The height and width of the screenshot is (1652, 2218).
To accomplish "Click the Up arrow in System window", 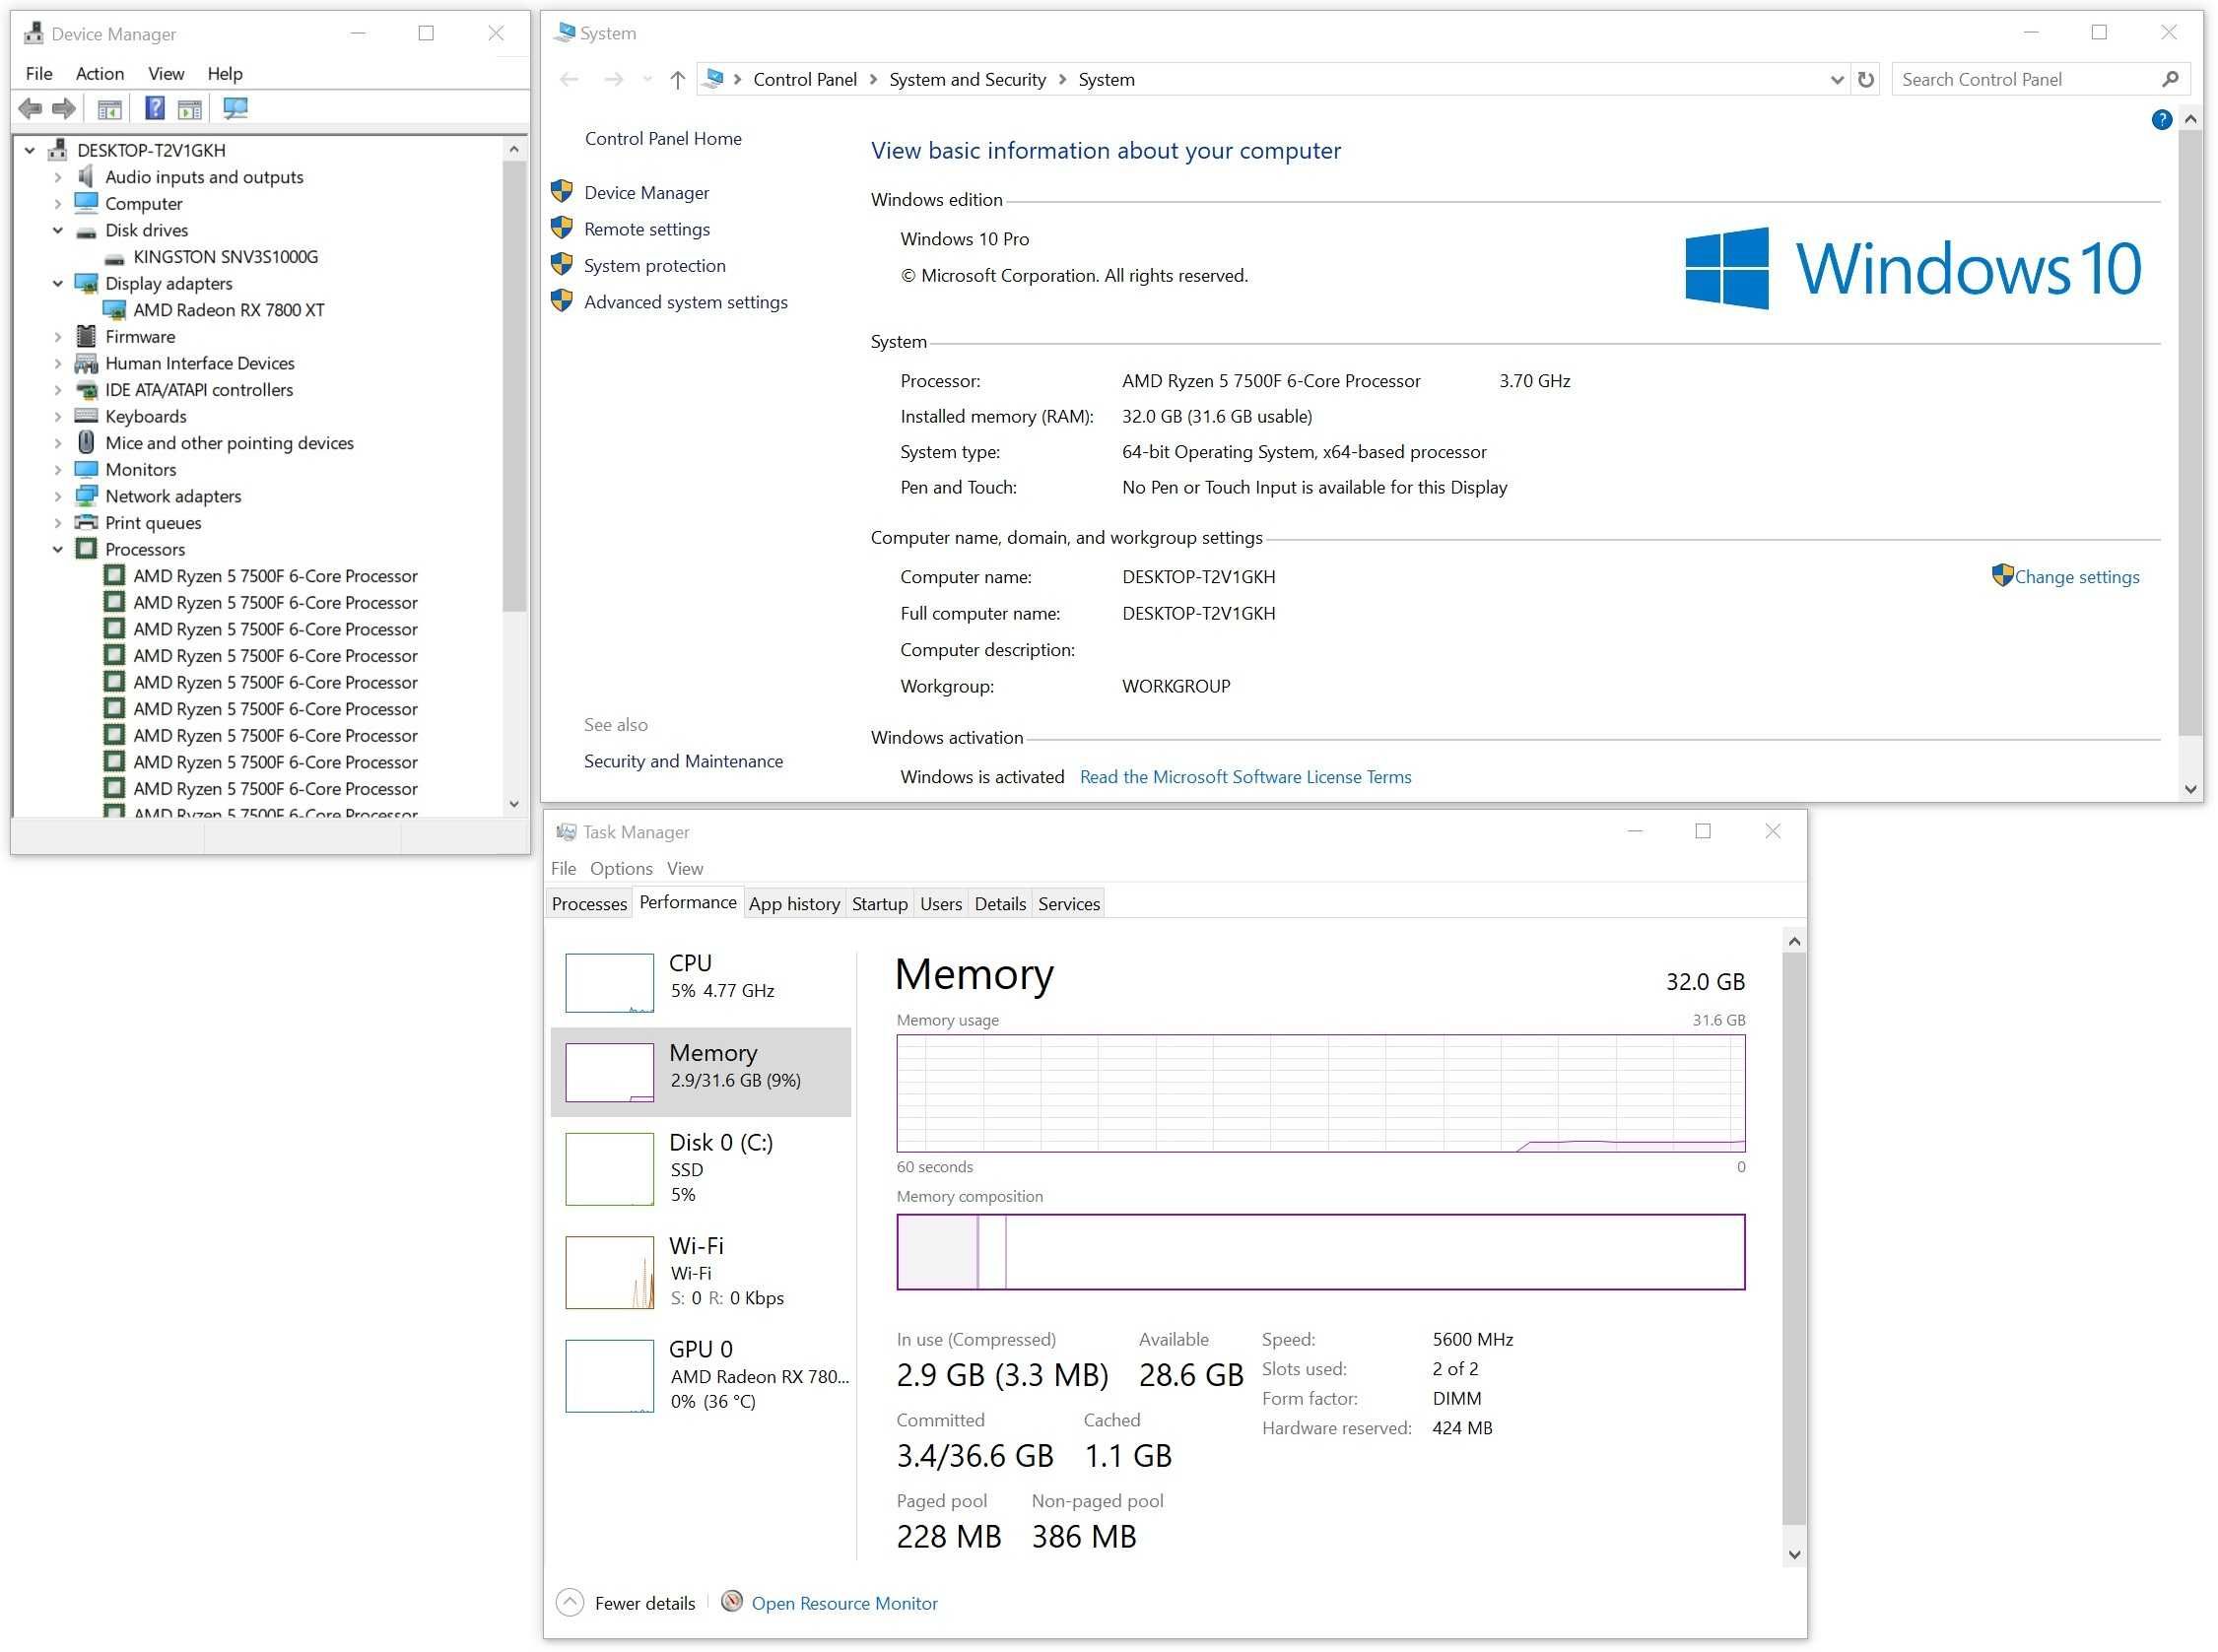I will 678,79.
